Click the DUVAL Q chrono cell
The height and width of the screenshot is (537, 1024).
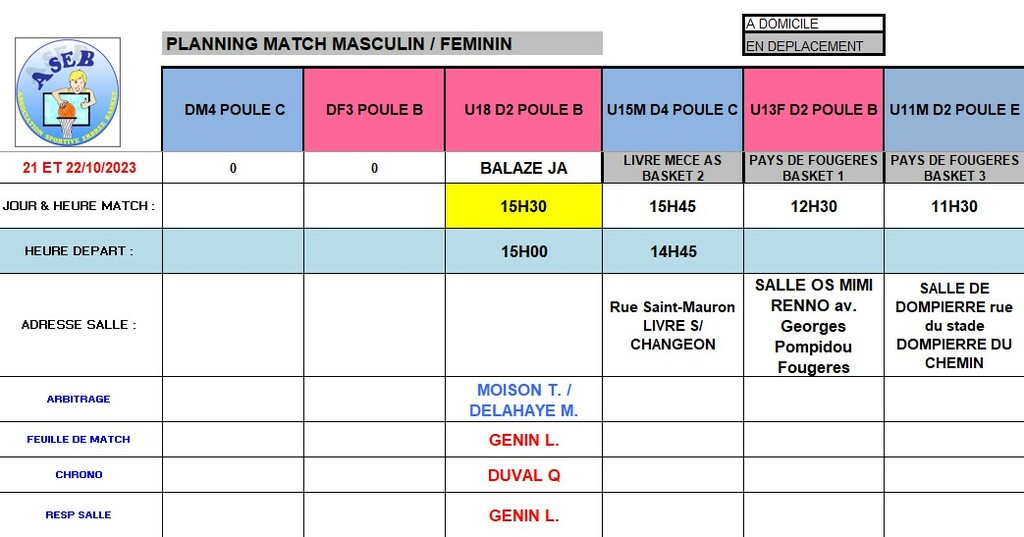(x=523, y=476)
